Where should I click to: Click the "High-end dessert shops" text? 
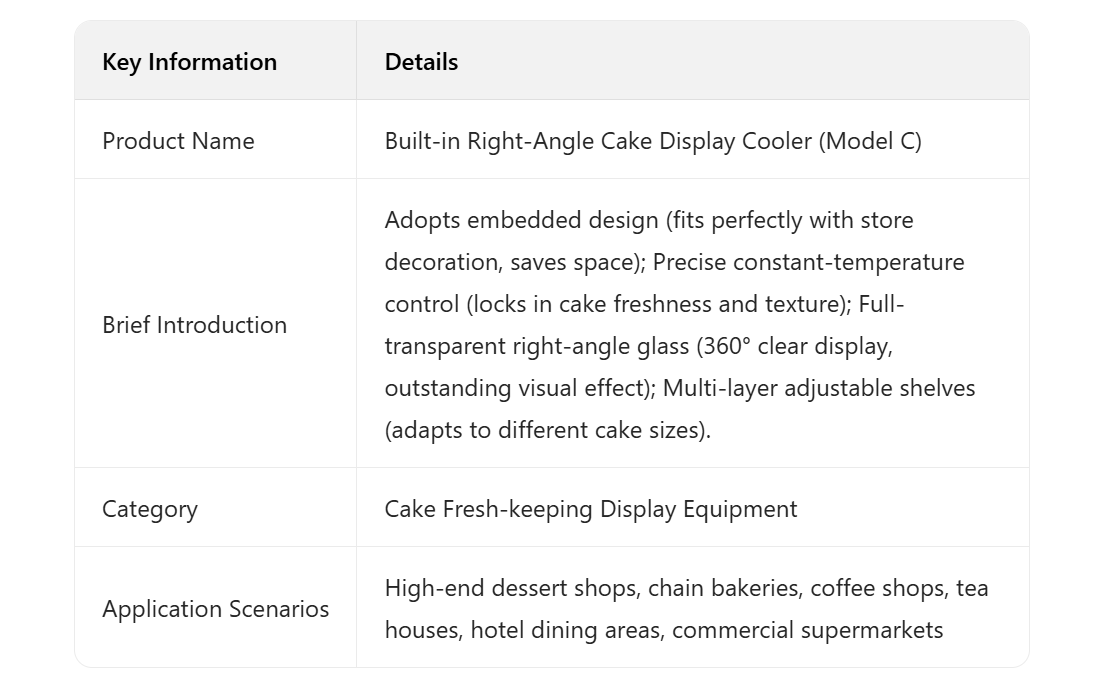tap(510, 588)
